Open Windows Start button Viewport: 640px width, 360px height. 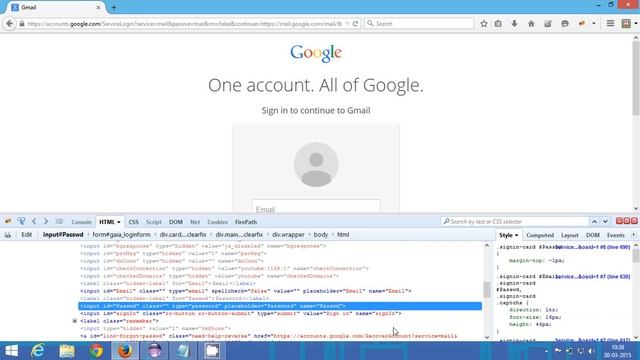[x=11, y=351]
